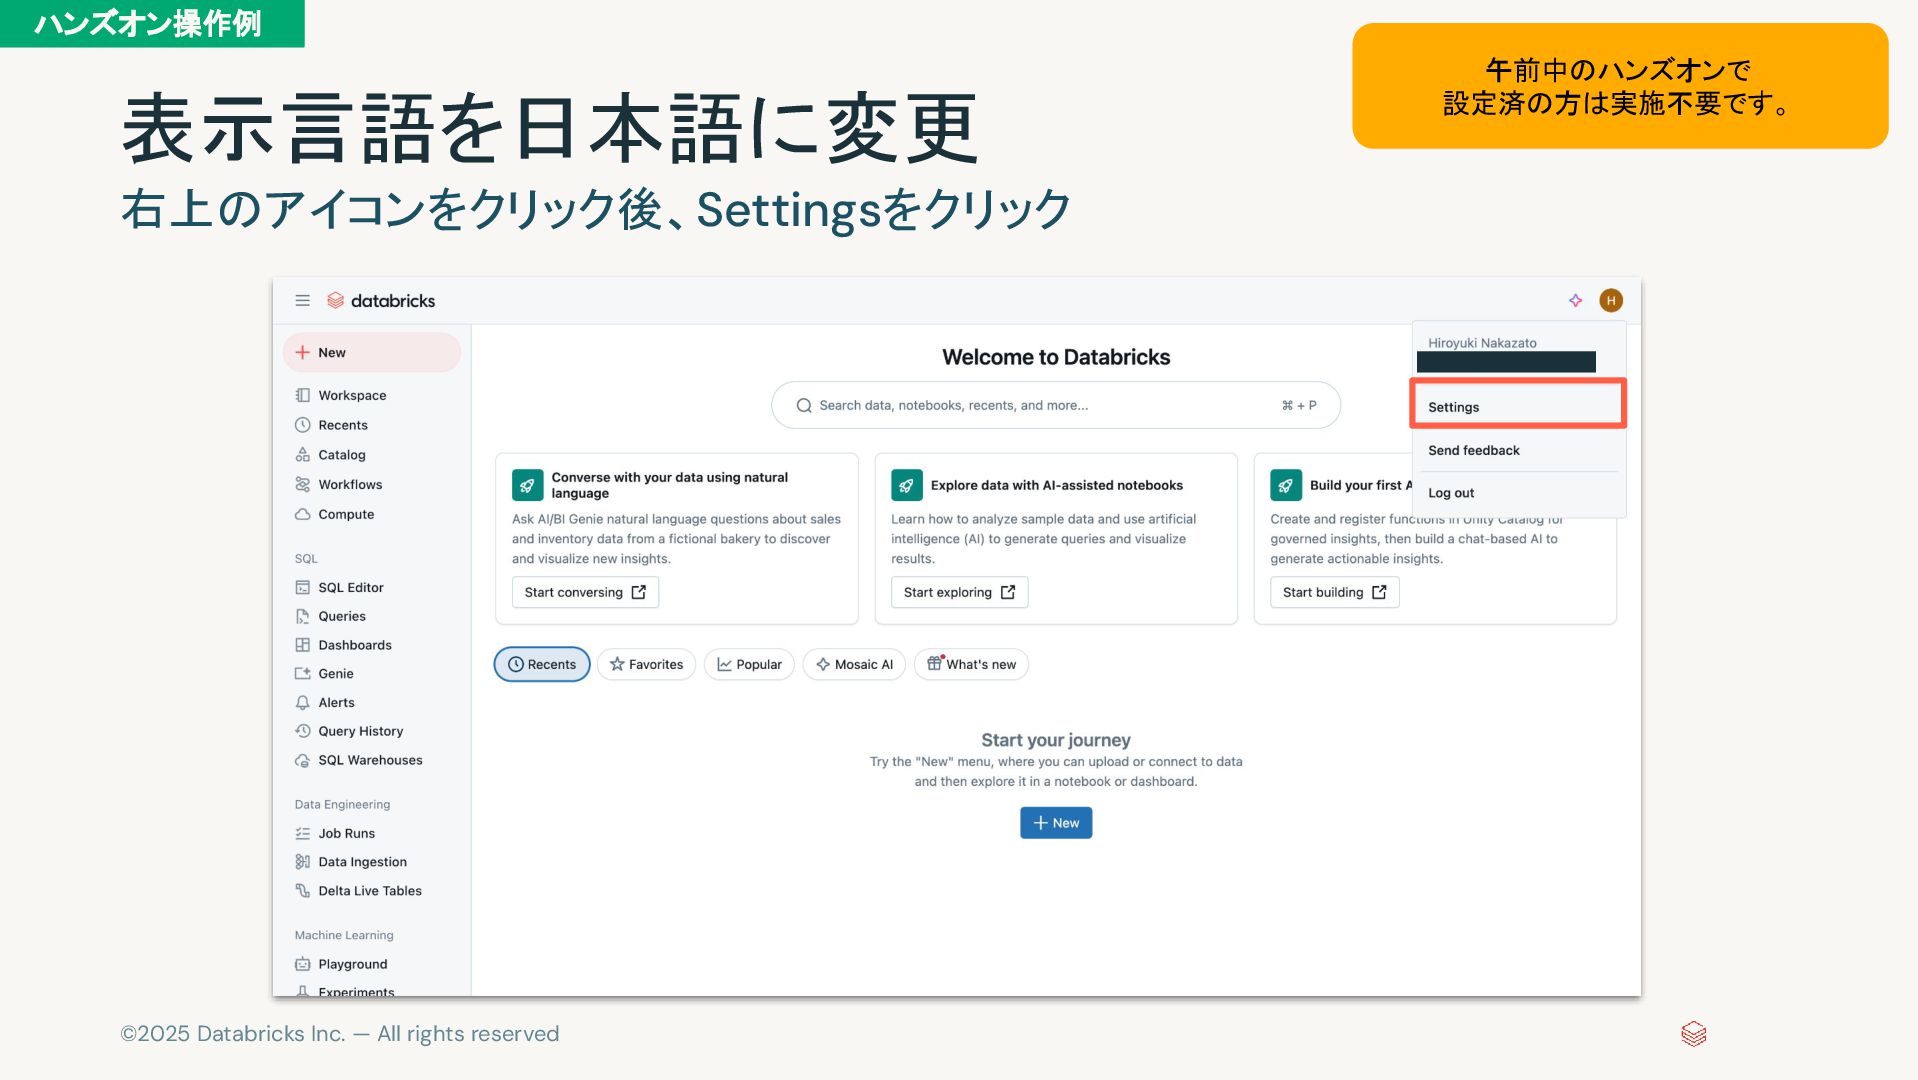The image size is (1918, 1080).
Task: Click the blue New button under Start your journey
Action: [1056, 823]
